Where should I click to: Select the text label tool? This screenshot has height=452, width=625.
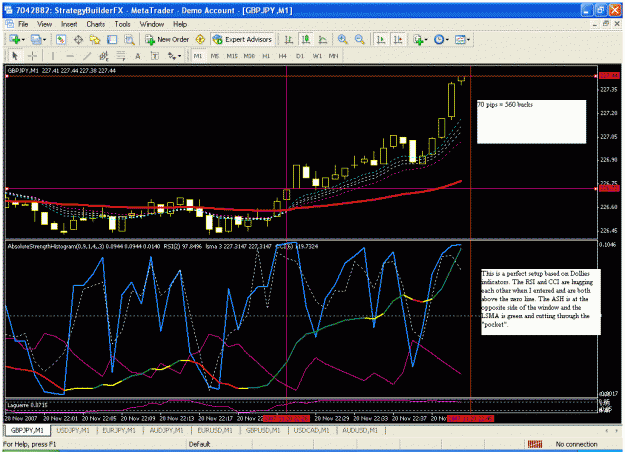155,56
